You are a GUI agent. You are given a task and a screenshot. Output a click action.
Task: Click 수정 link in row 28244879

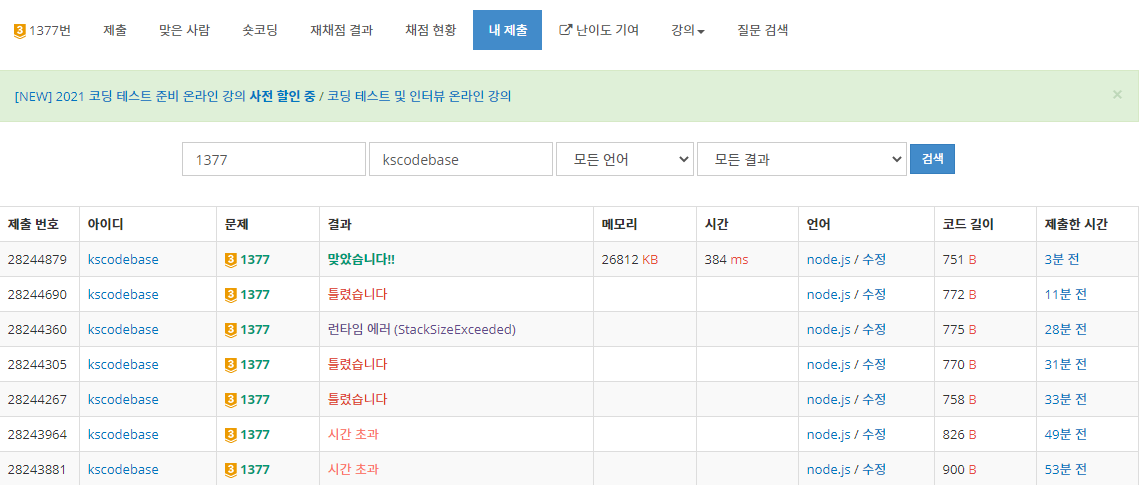(874, 259)
